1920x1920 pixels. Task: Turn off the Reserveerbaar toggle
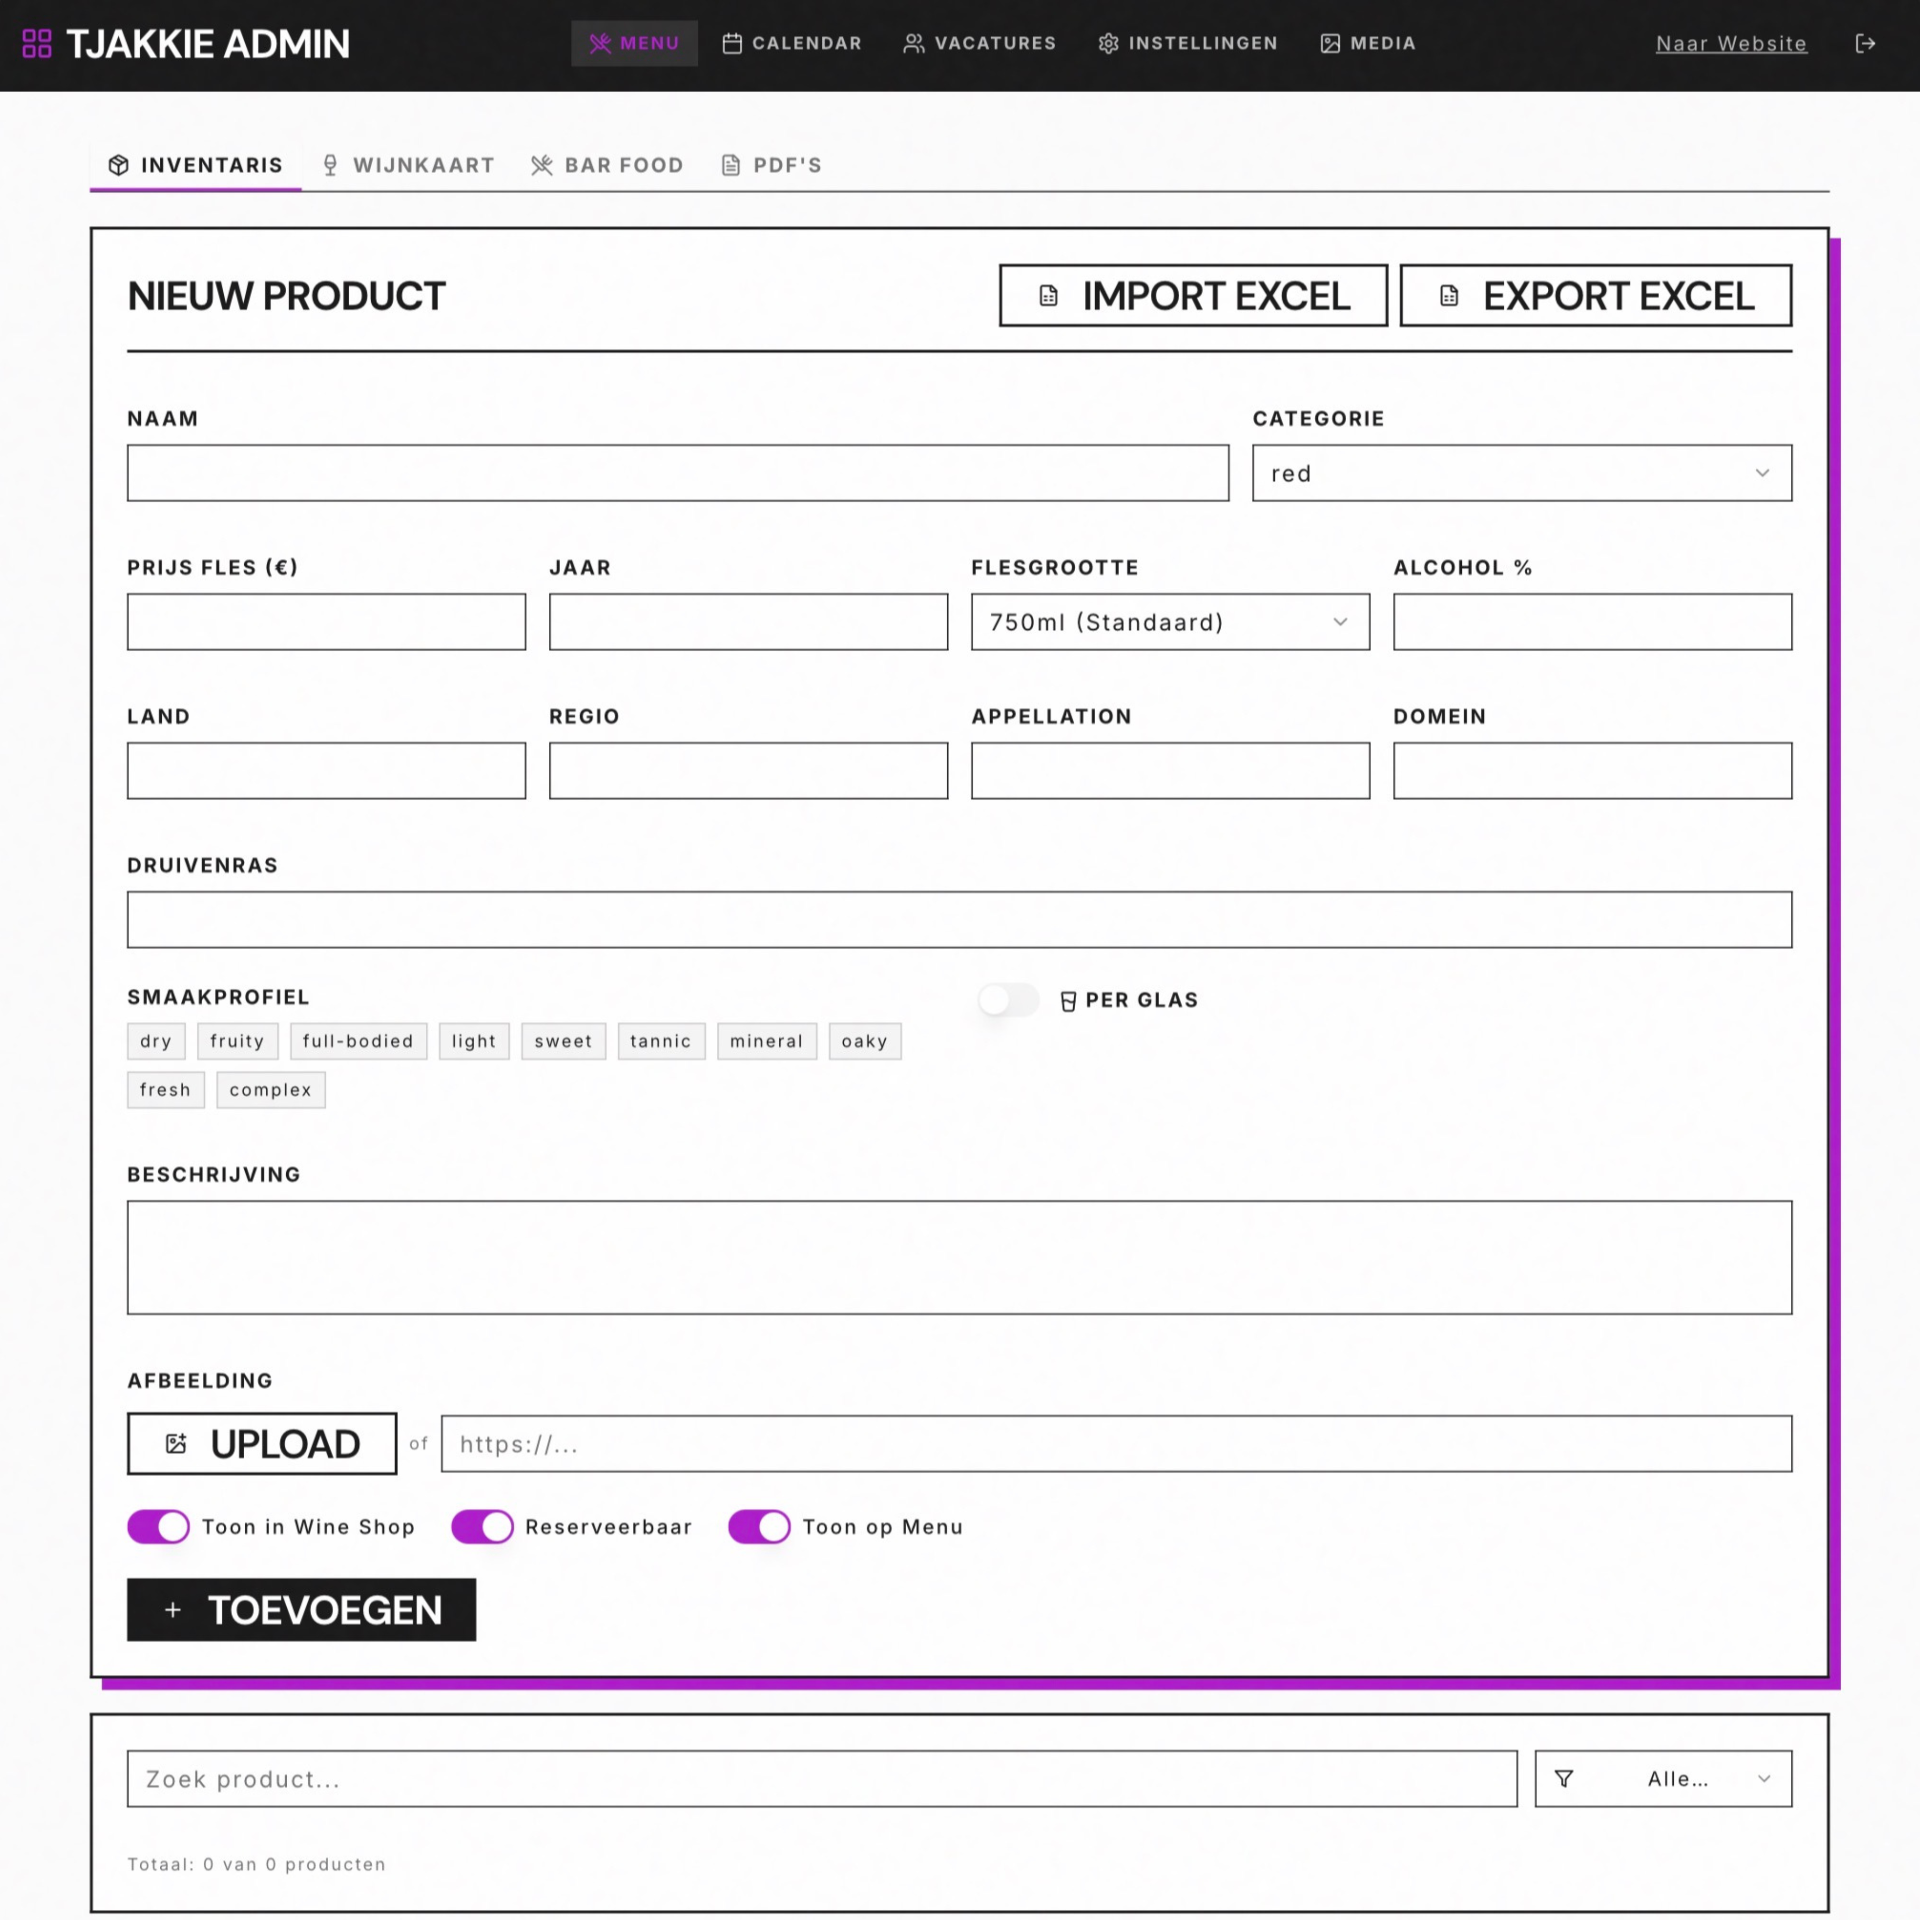click(482, 1527)
